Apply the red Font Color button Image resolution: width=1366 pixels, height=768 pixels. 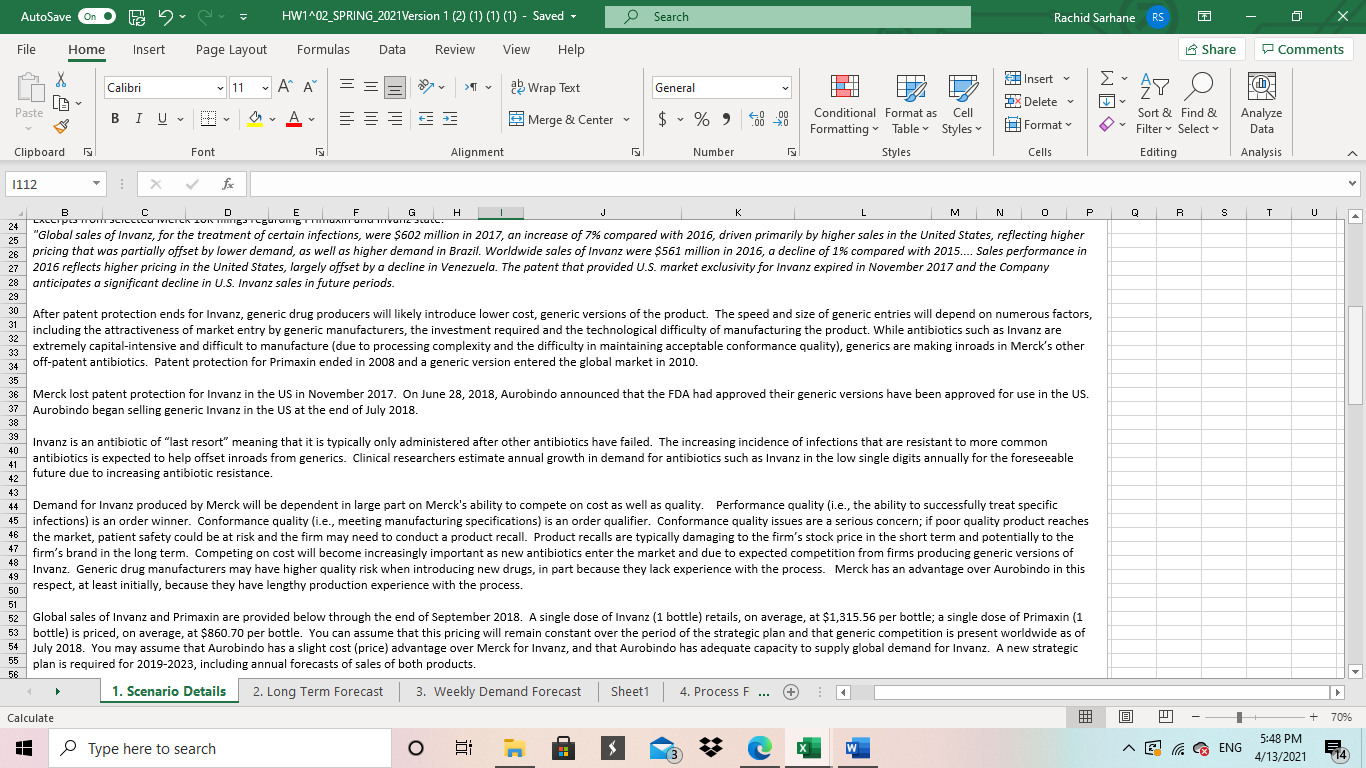pyautogui.click(x=294, y=120)
